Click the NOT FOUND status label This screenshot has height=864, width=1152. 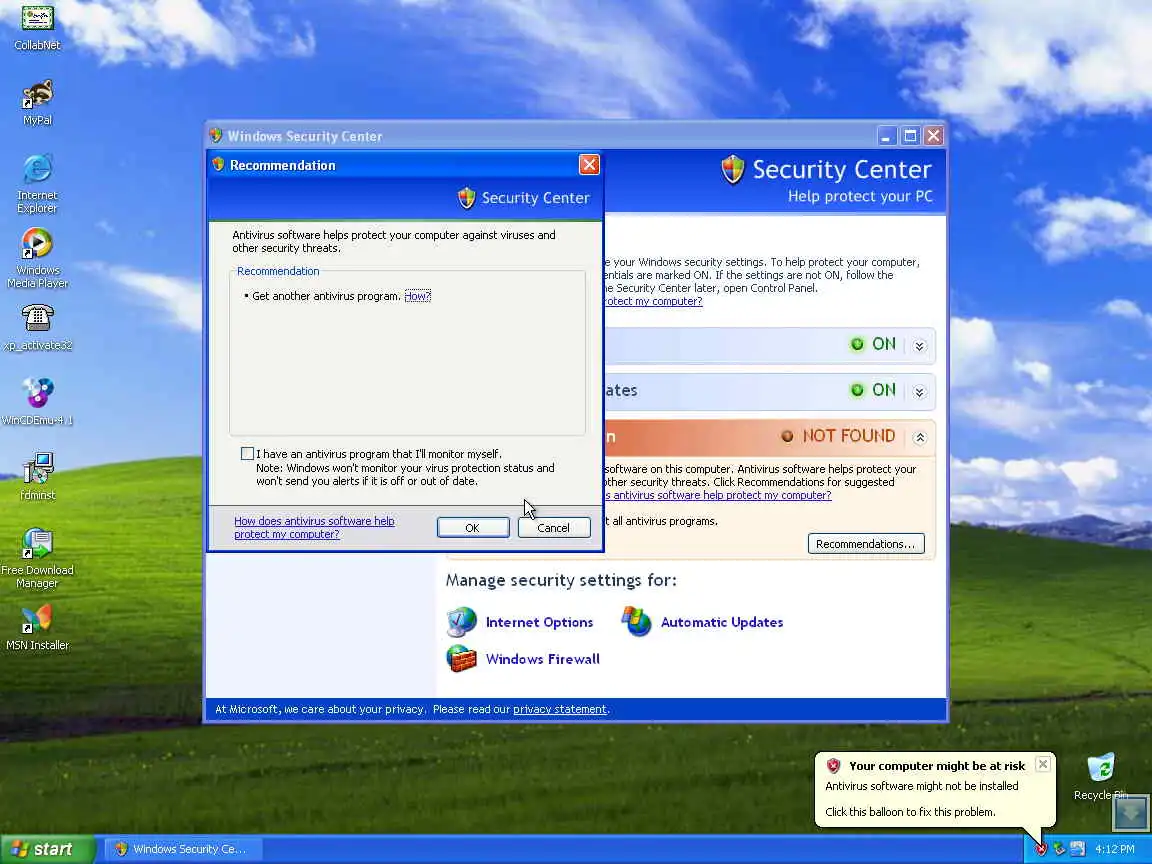click(849, 436)
